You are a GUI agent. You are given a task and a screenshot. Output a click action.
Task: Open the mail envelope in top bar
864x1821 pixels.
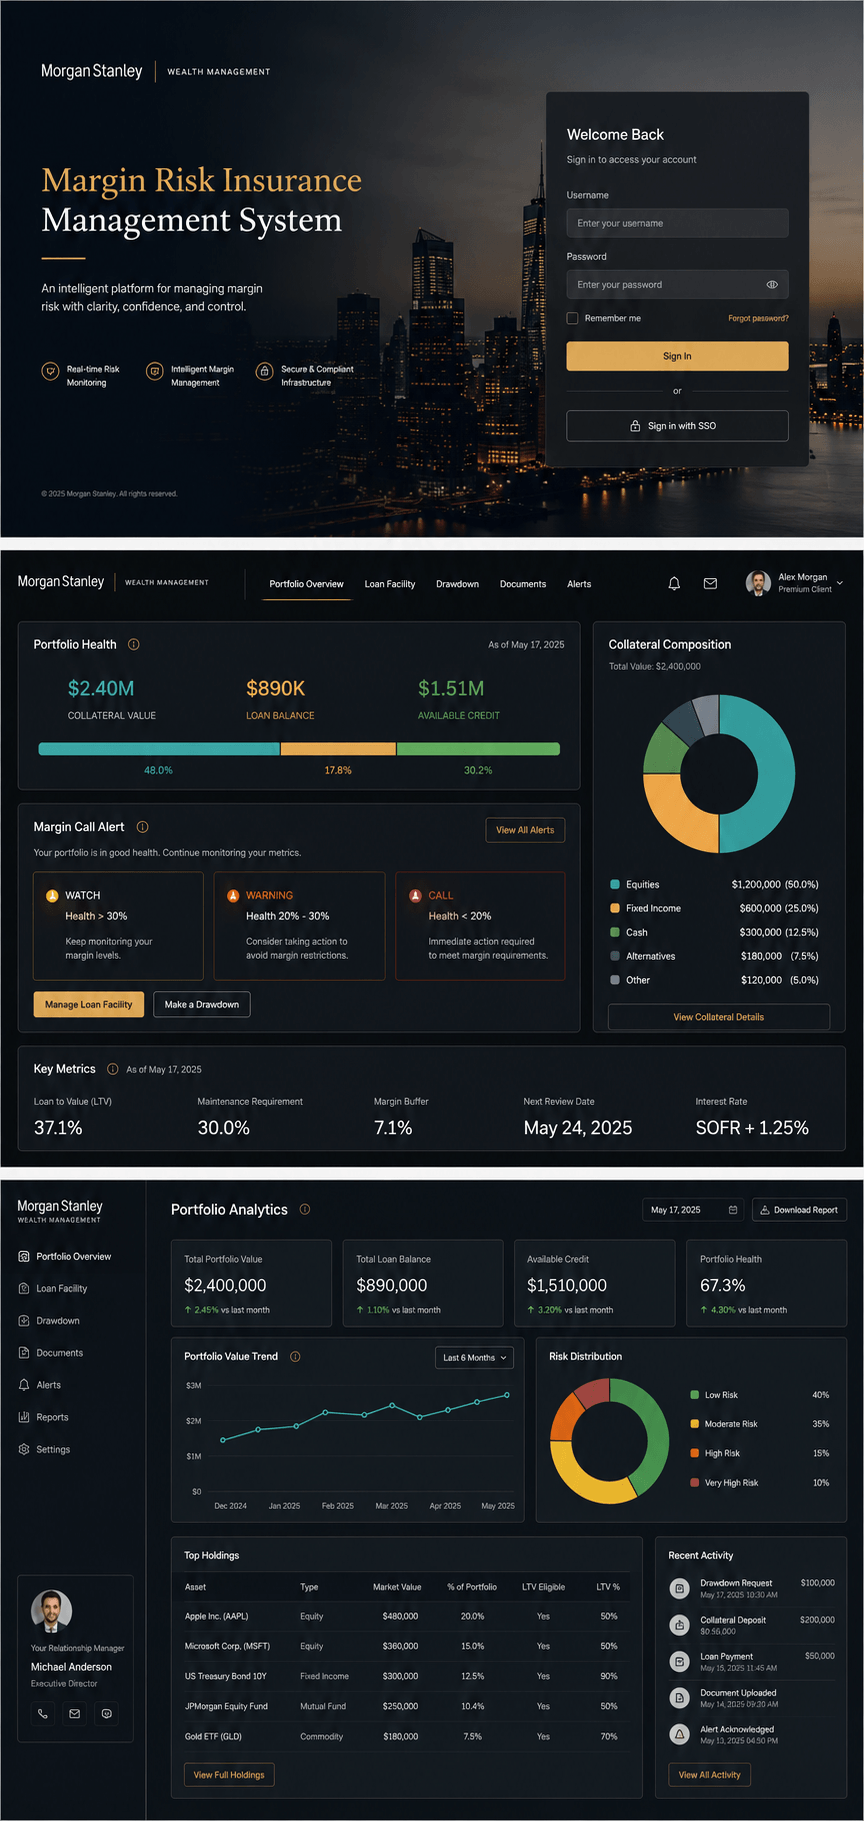click(710, 583)
